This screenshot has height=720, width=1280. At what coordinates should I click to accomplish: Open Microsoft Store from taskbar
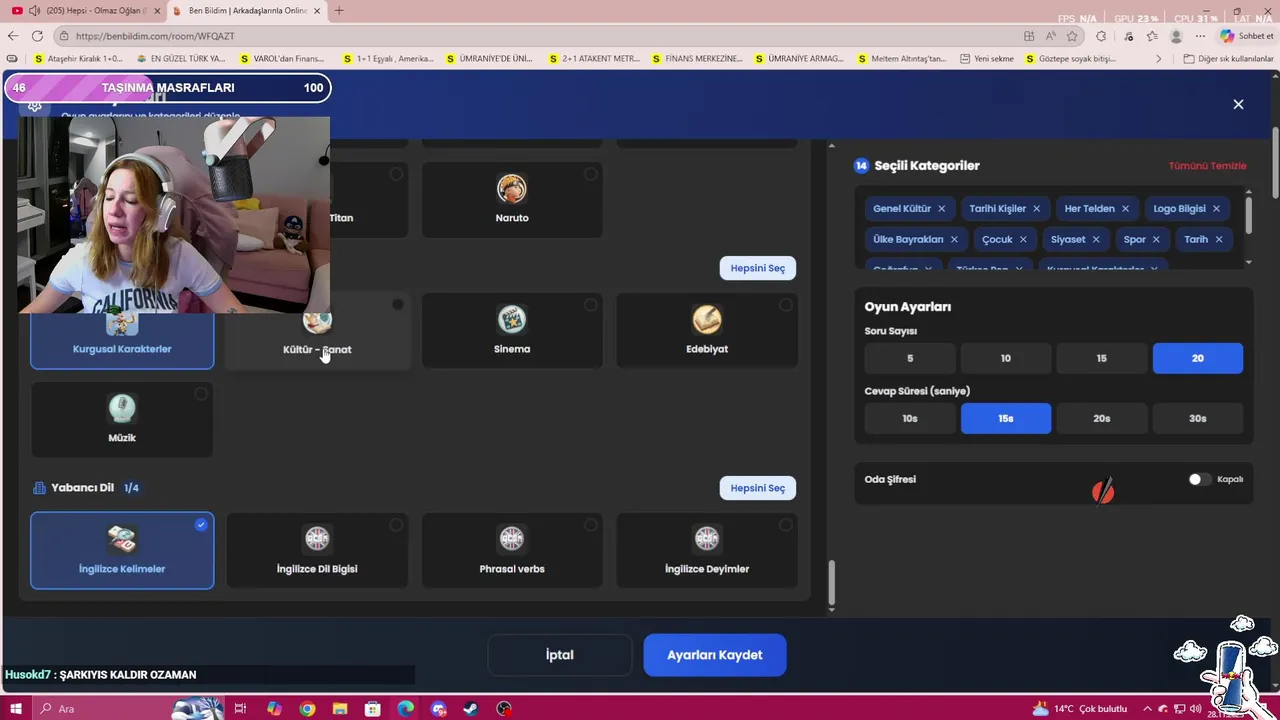(373, 709)
